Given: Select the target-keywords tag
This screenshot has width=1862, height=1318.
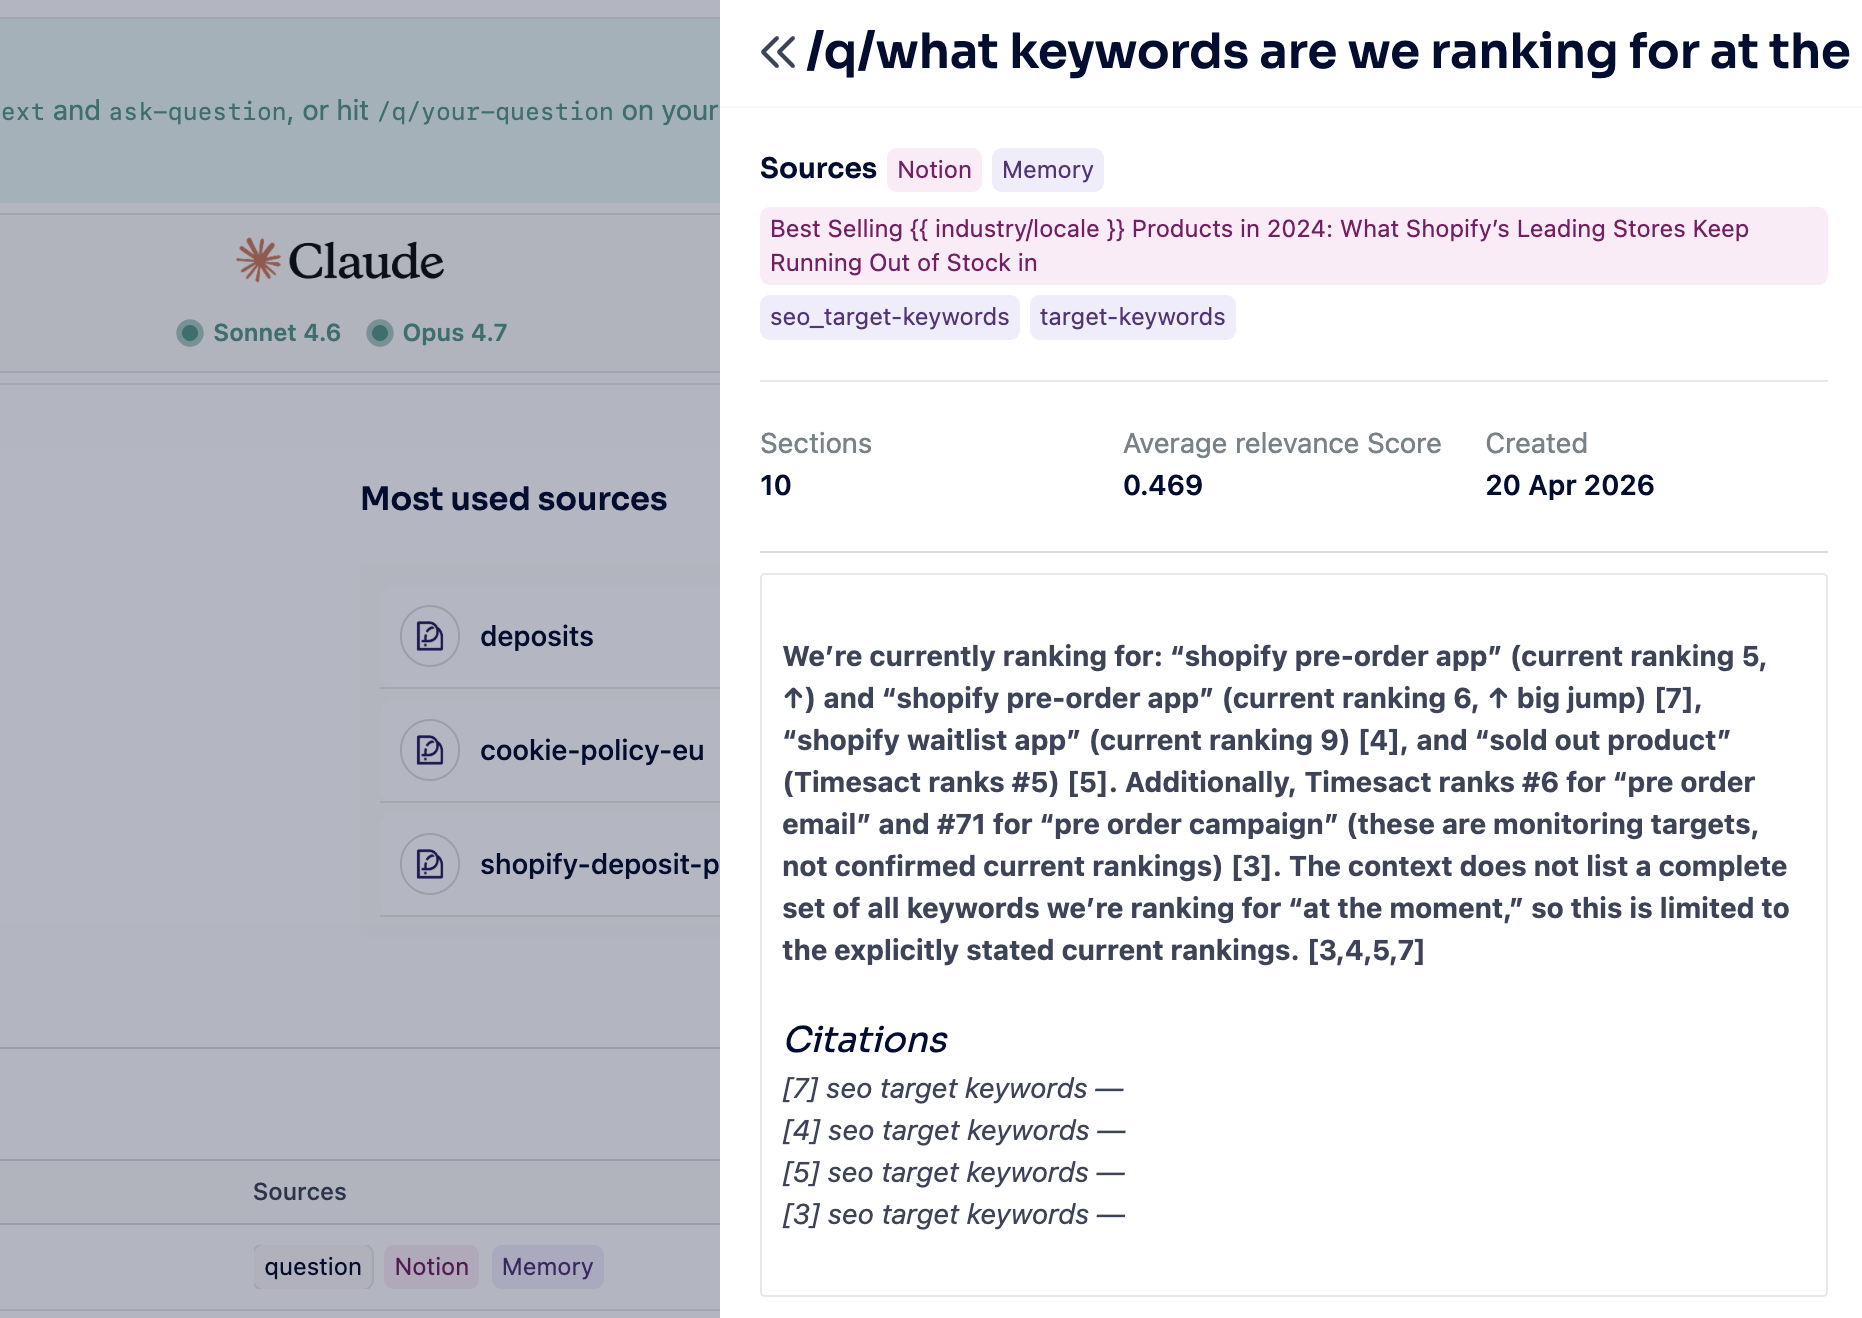Looking at the screenshot, I should coord(1132,317).
